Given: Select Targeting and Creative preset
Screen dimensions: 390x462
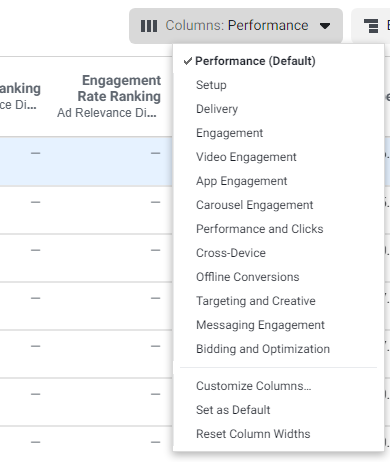Looking at the screenshot, I should [x=256, y=301].
